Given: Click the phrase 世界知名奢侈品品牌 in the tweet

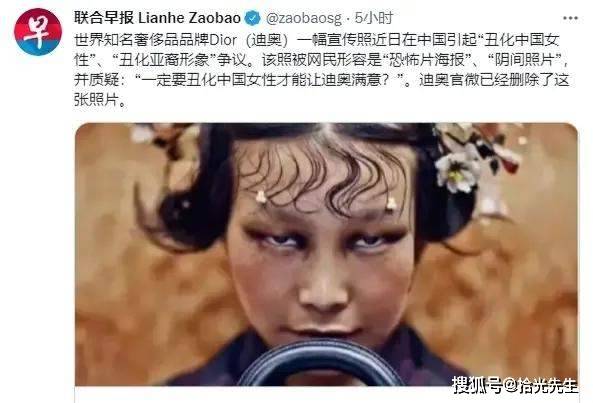Looking at the screenshot, I should coord(142,40).
